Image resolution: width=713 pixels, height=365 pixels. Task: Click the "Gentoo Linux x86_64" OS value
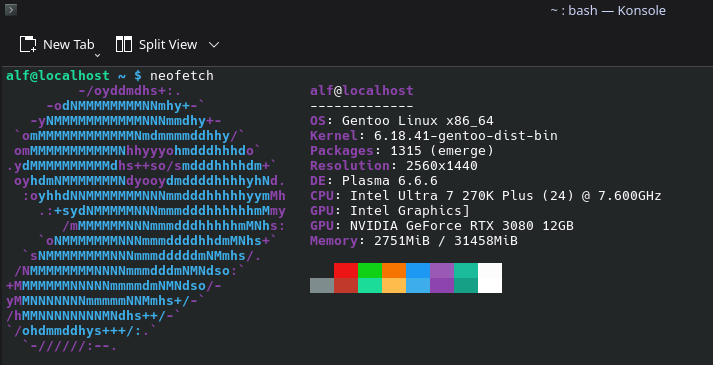click(418, 121)
